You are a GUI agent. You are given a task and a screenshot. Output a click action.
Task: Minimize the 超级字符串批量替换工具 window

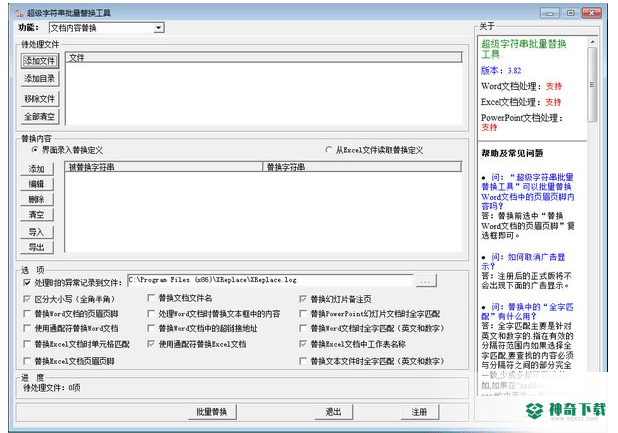tap(549, 13)
